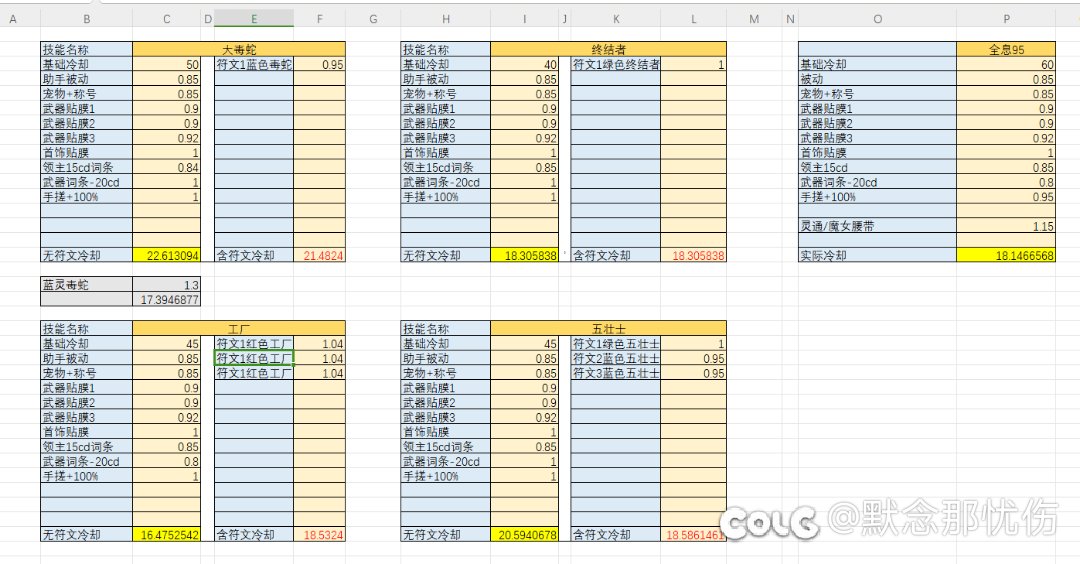
Task: Click the 全息95 title cell
Action: (1006, 50)
